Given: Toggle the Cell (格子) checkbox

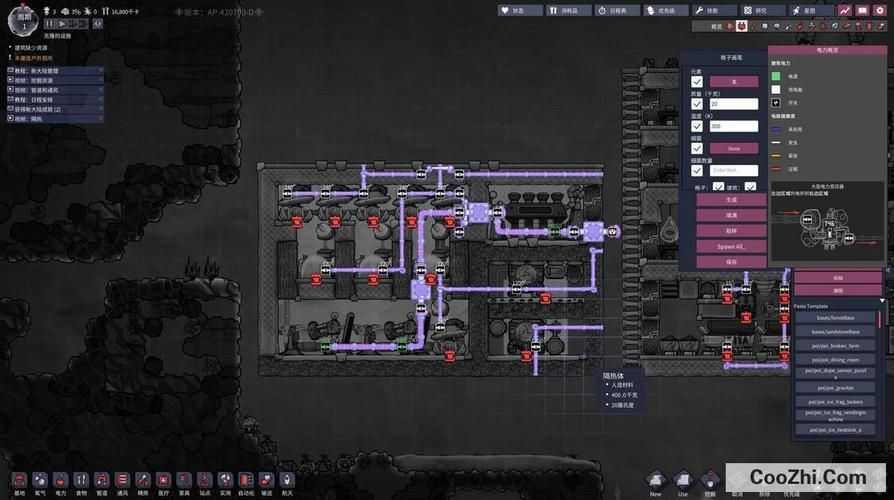Looking at the screenshot, I should click(718, 186).
